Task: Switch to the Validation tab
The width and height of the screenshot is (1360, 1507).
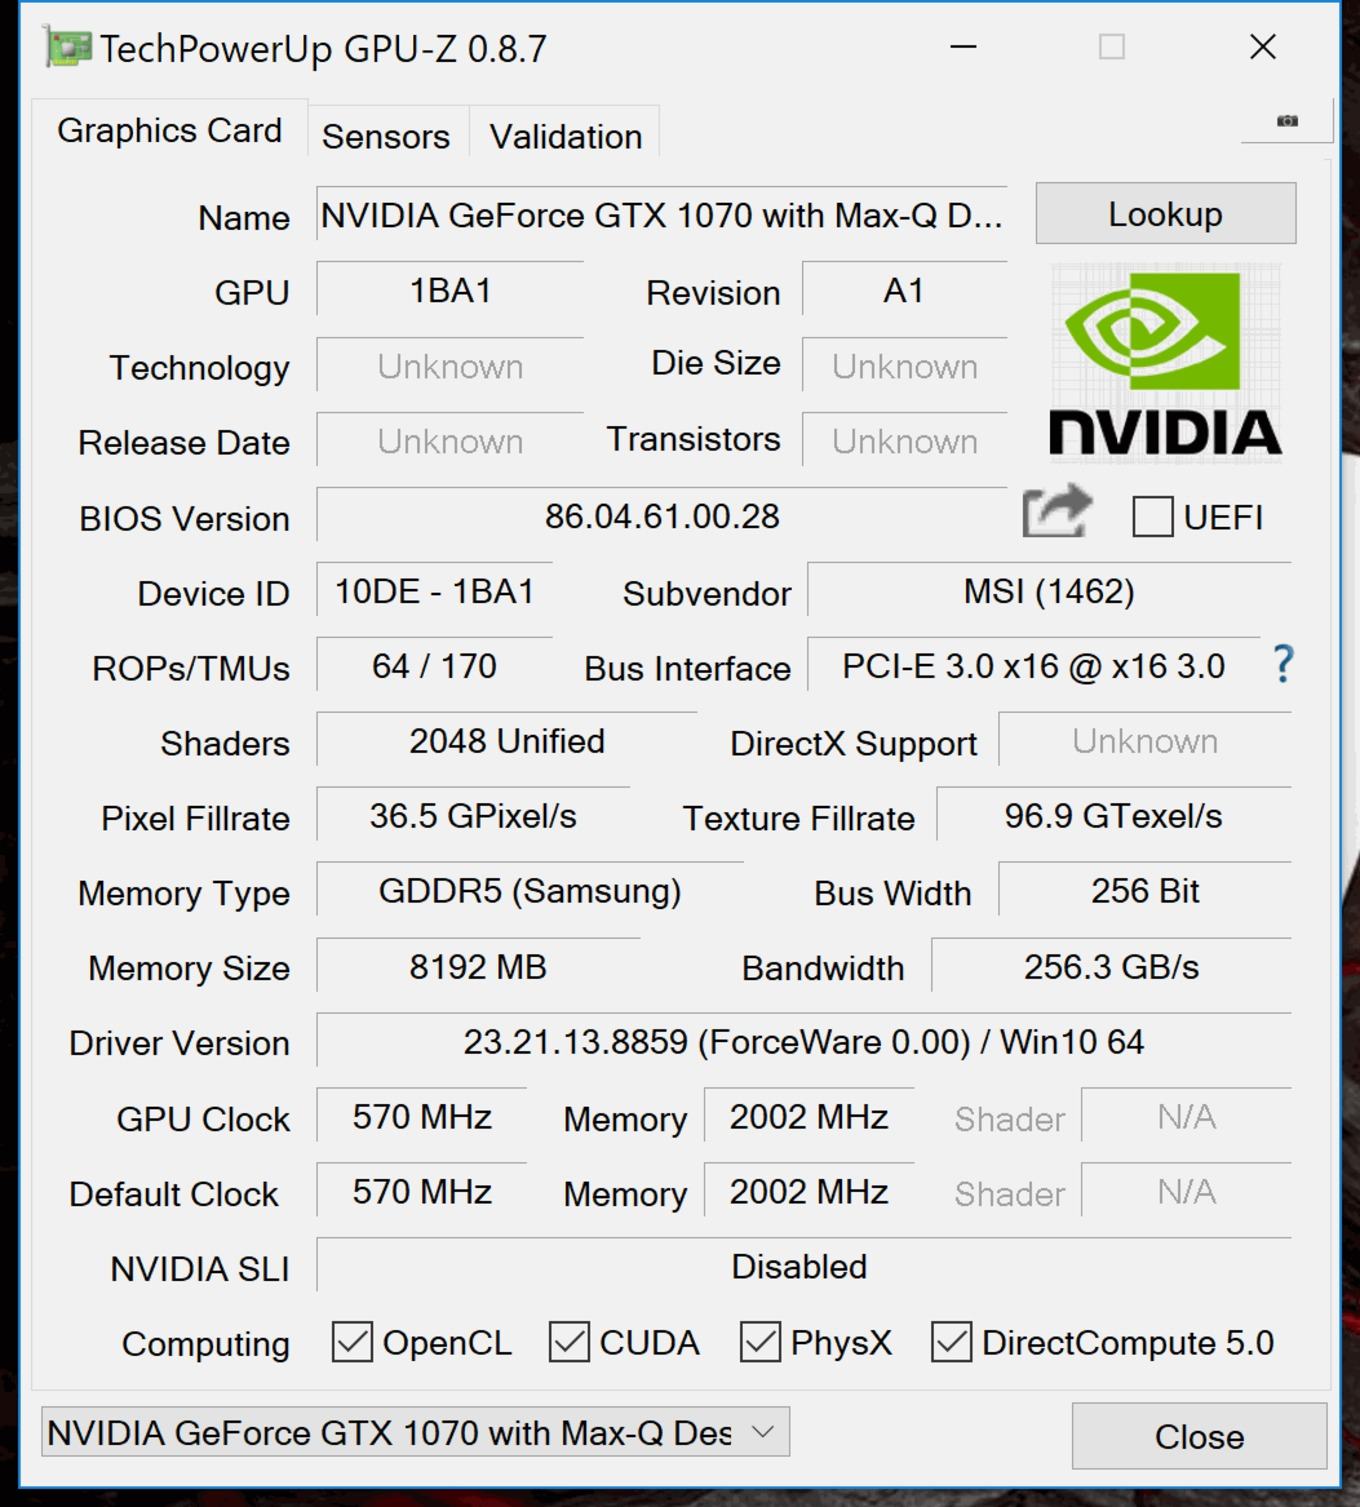Action: (x=566, y=136)
